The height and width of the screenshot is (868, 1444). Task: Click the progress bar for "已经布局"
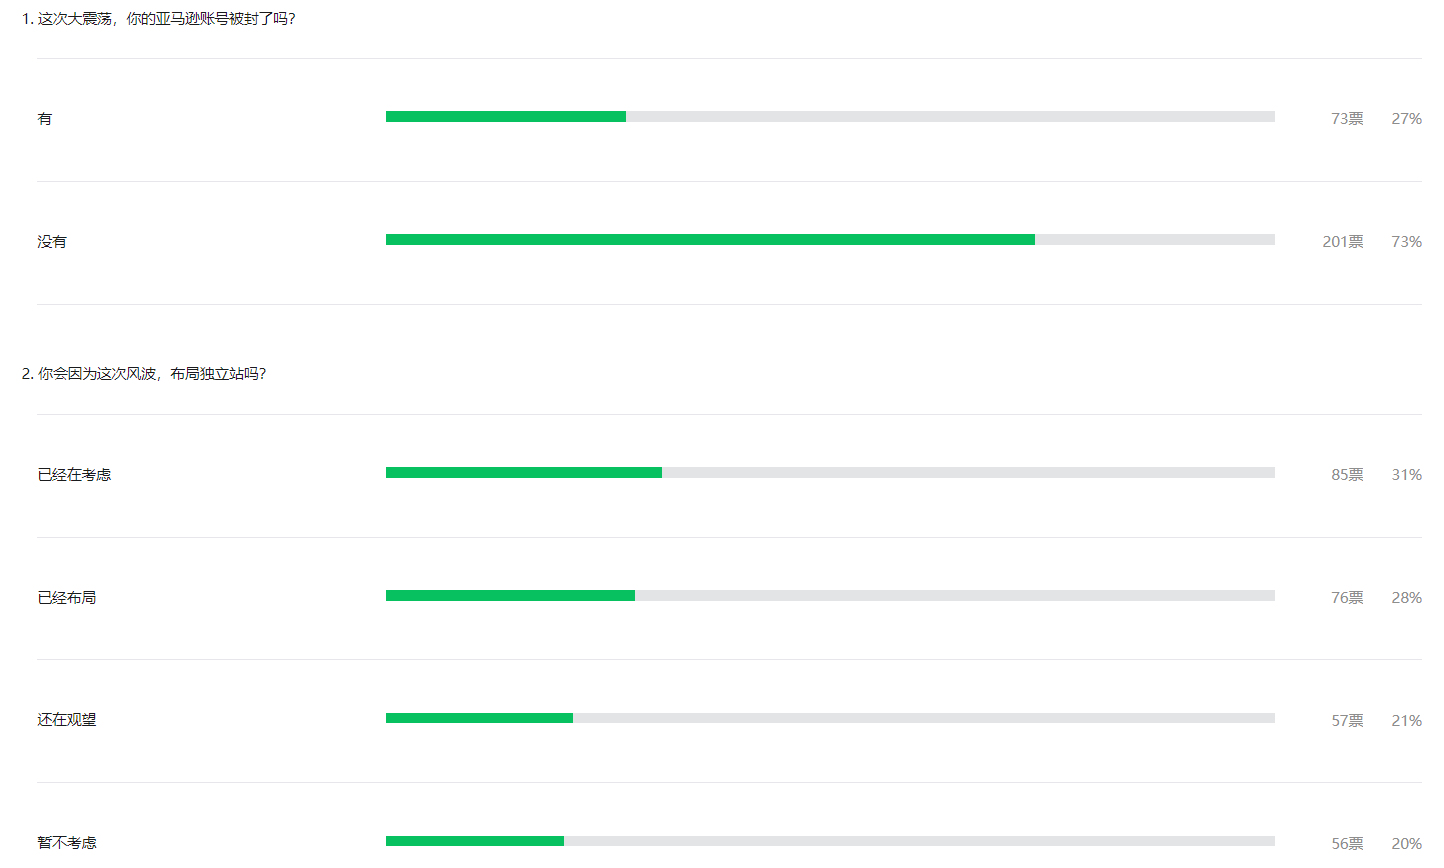coord(829,596)
